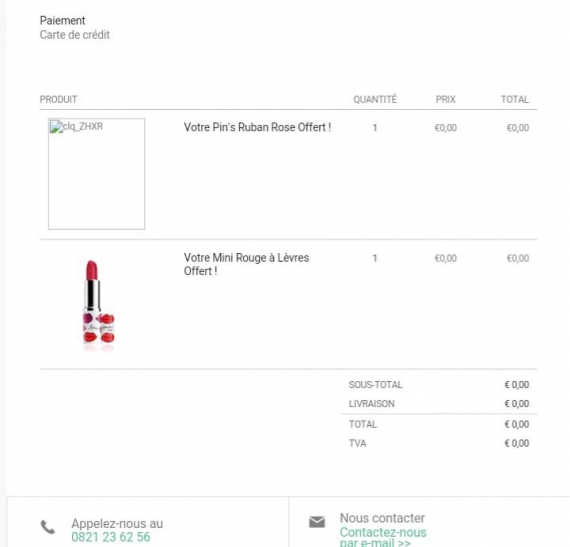Call the 0821 23 62 56 number link
The image size is (570, 547).
111,537
